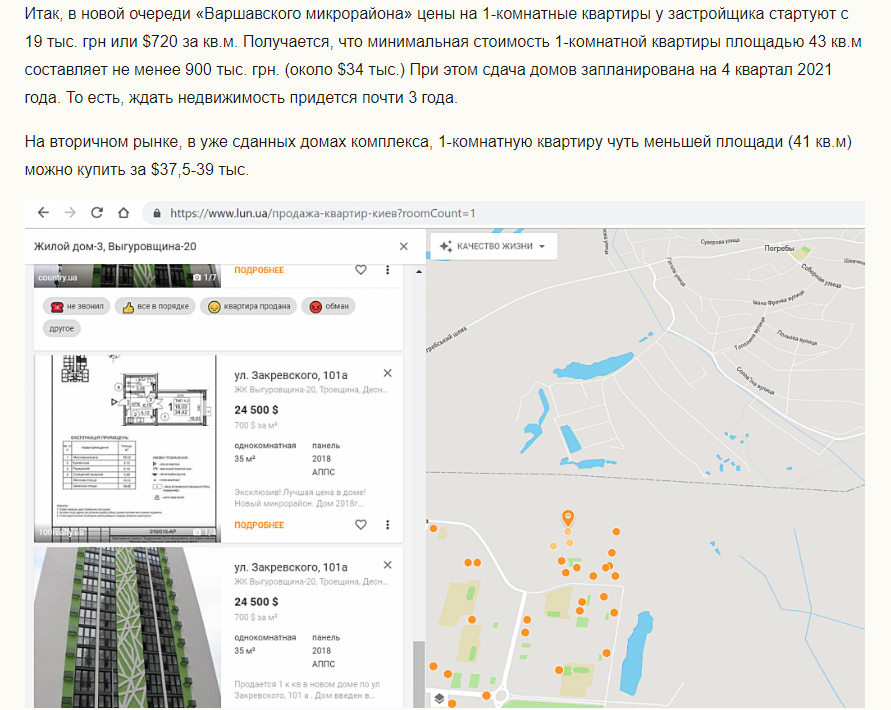Close the Жилой дом-3 panel header
Viewport: 891px width, 710px height.
coord(404,246)
